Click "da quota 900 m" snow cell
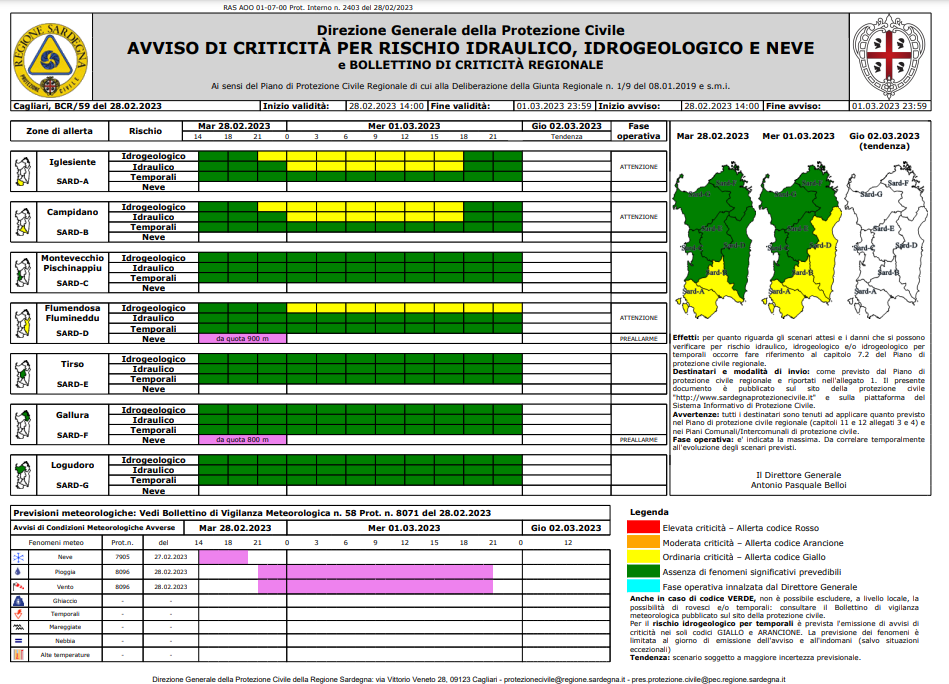 pos(243,339)
